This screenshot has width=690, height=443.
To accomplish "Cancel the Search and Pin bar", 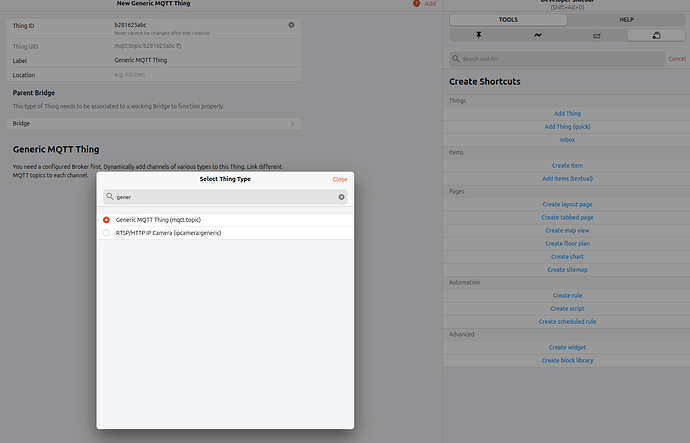I will tap(676, 59).
